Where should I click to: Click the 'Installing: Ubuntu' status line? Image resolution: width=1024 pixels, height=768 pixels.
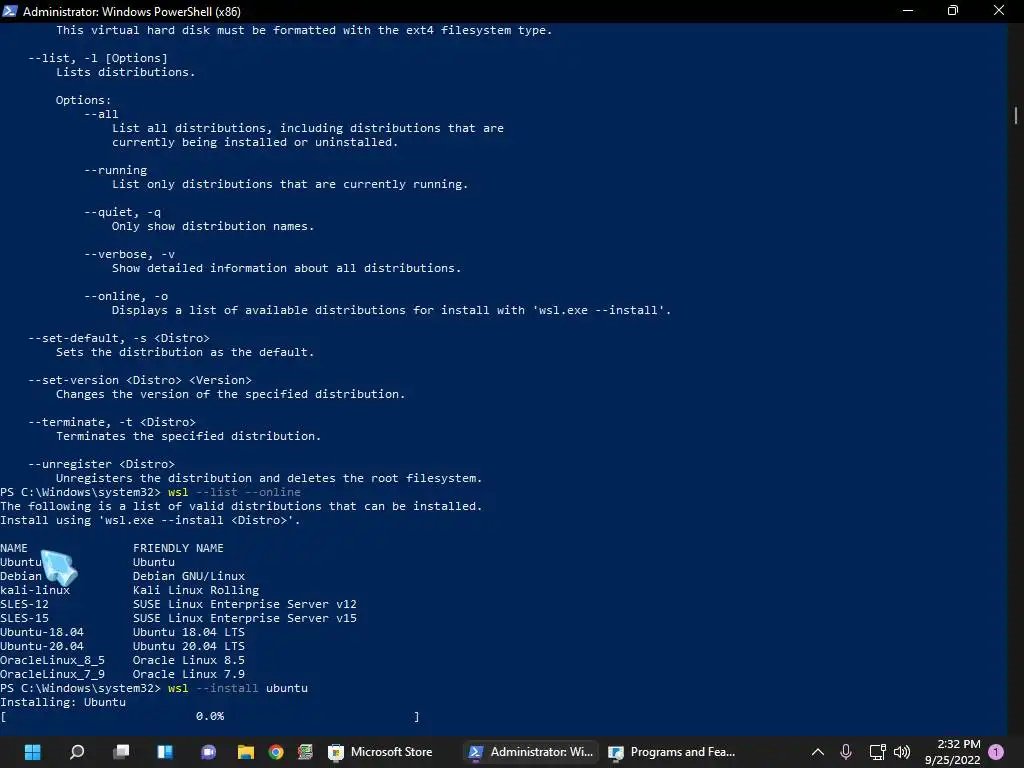point(63,702)
